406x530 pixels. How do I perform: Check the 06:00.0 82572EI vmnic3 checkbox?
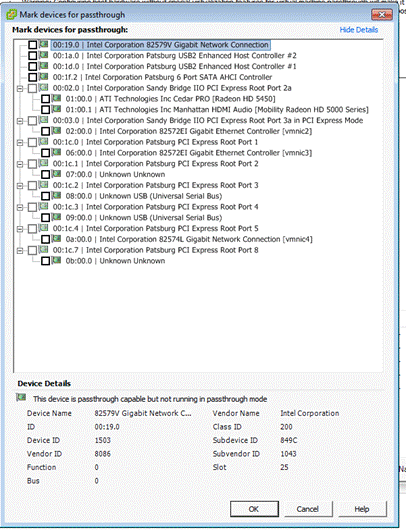(46, 153)
